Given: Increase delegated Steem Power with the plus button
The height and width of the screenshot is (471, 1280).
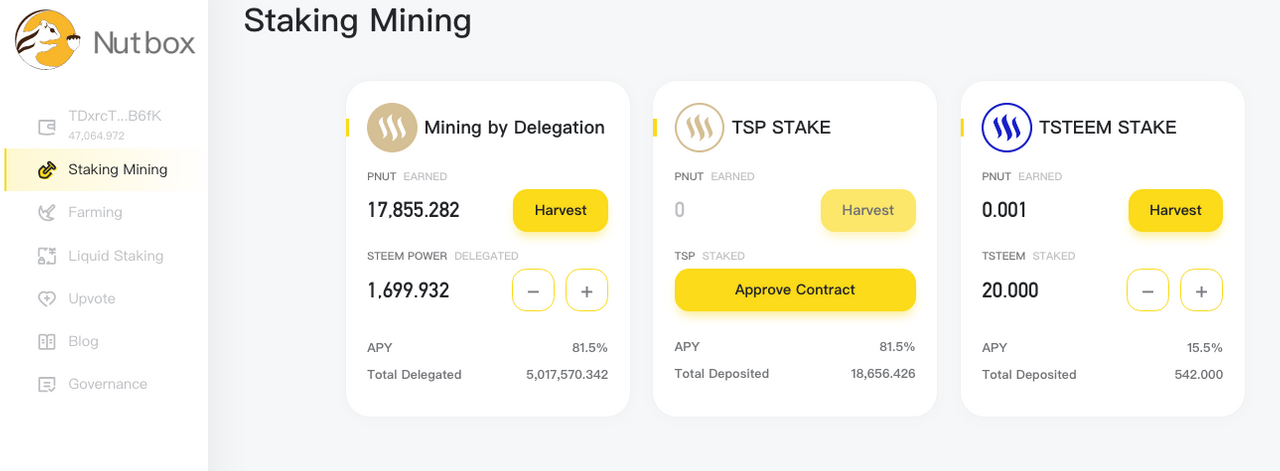Looking at the screenshot, I should click(587, 291).
